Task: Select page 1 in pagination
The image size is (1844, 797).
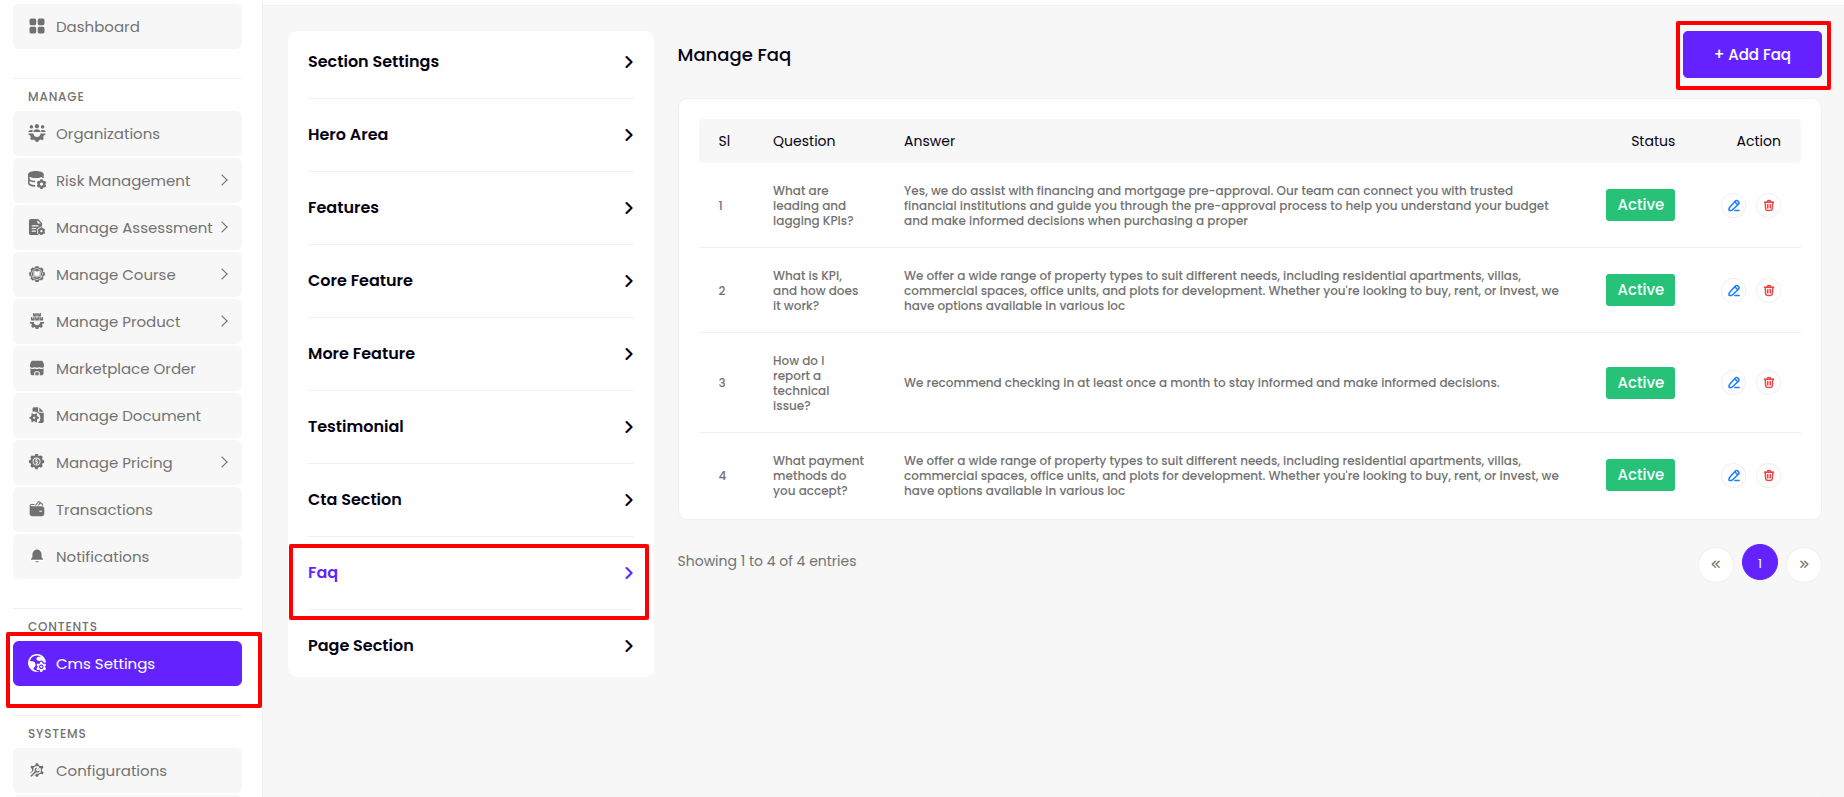Action: (x=1759, y=563)
